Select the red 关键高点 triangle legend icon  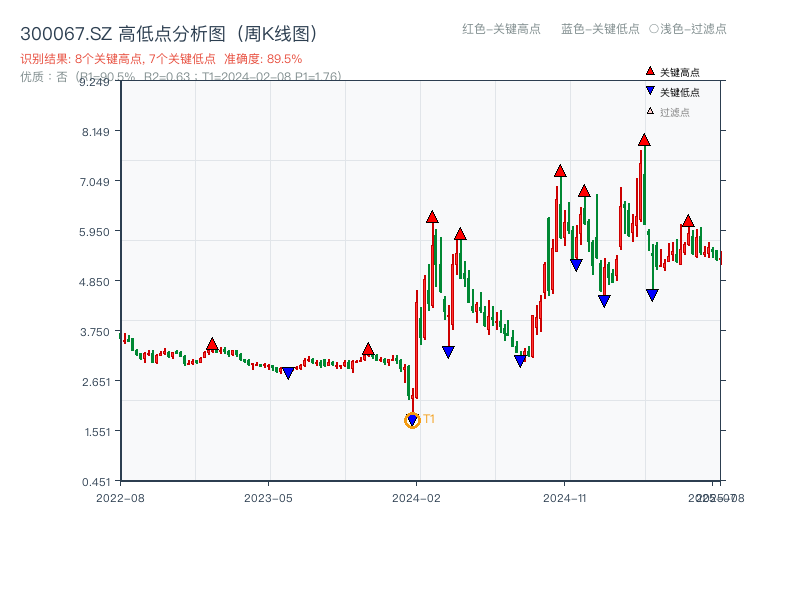(x=650, y=71)
